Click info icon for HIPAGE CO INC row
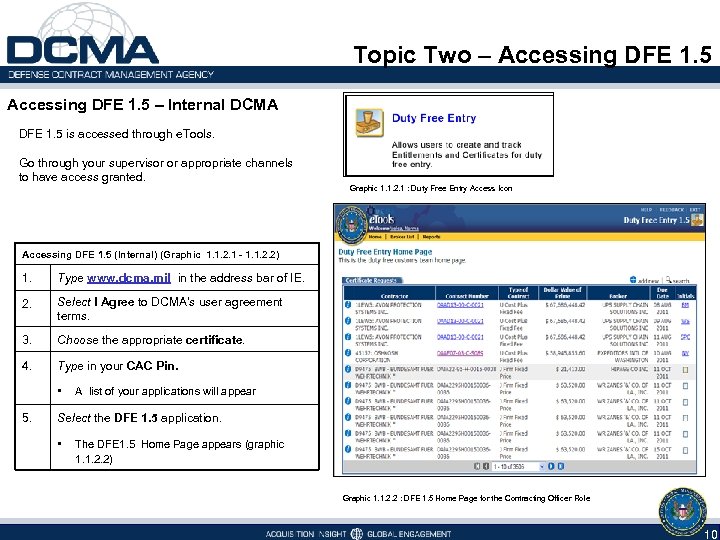Viewport: 720px width, 540px height. click(348, 369)
